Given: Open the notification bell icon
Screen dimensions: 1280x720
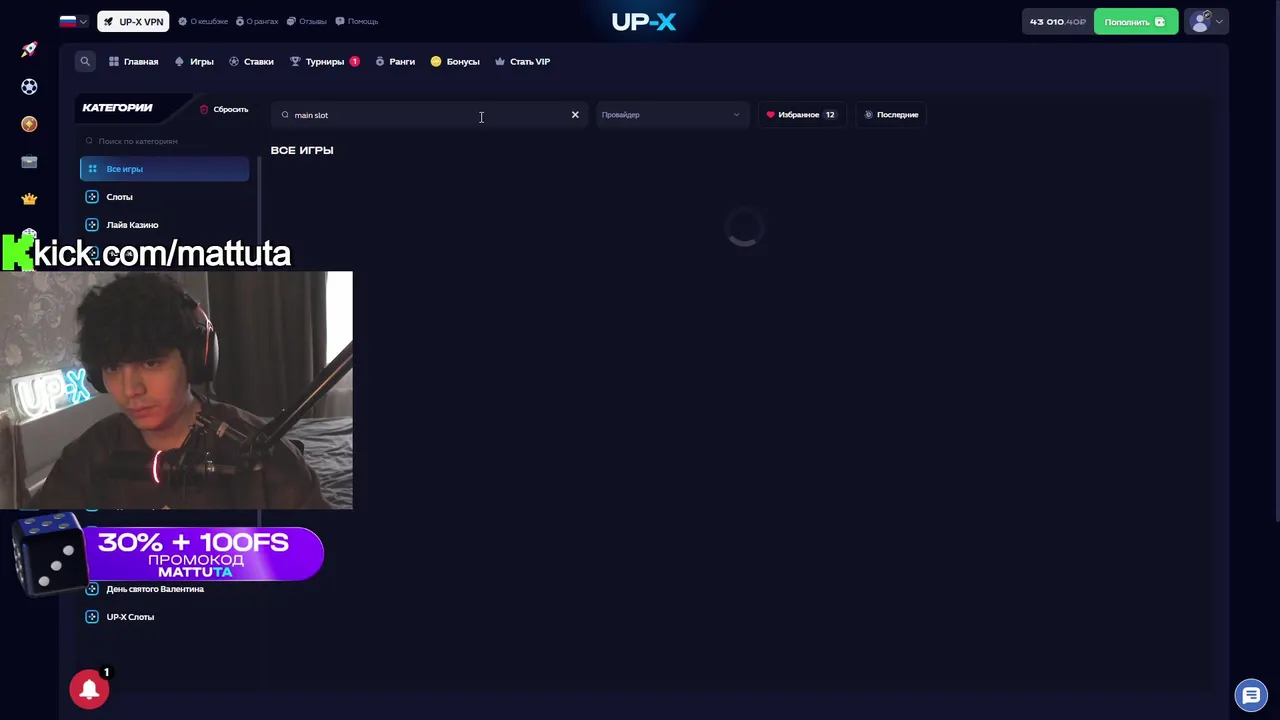Looking at the screenshot, I should (89, 689).
